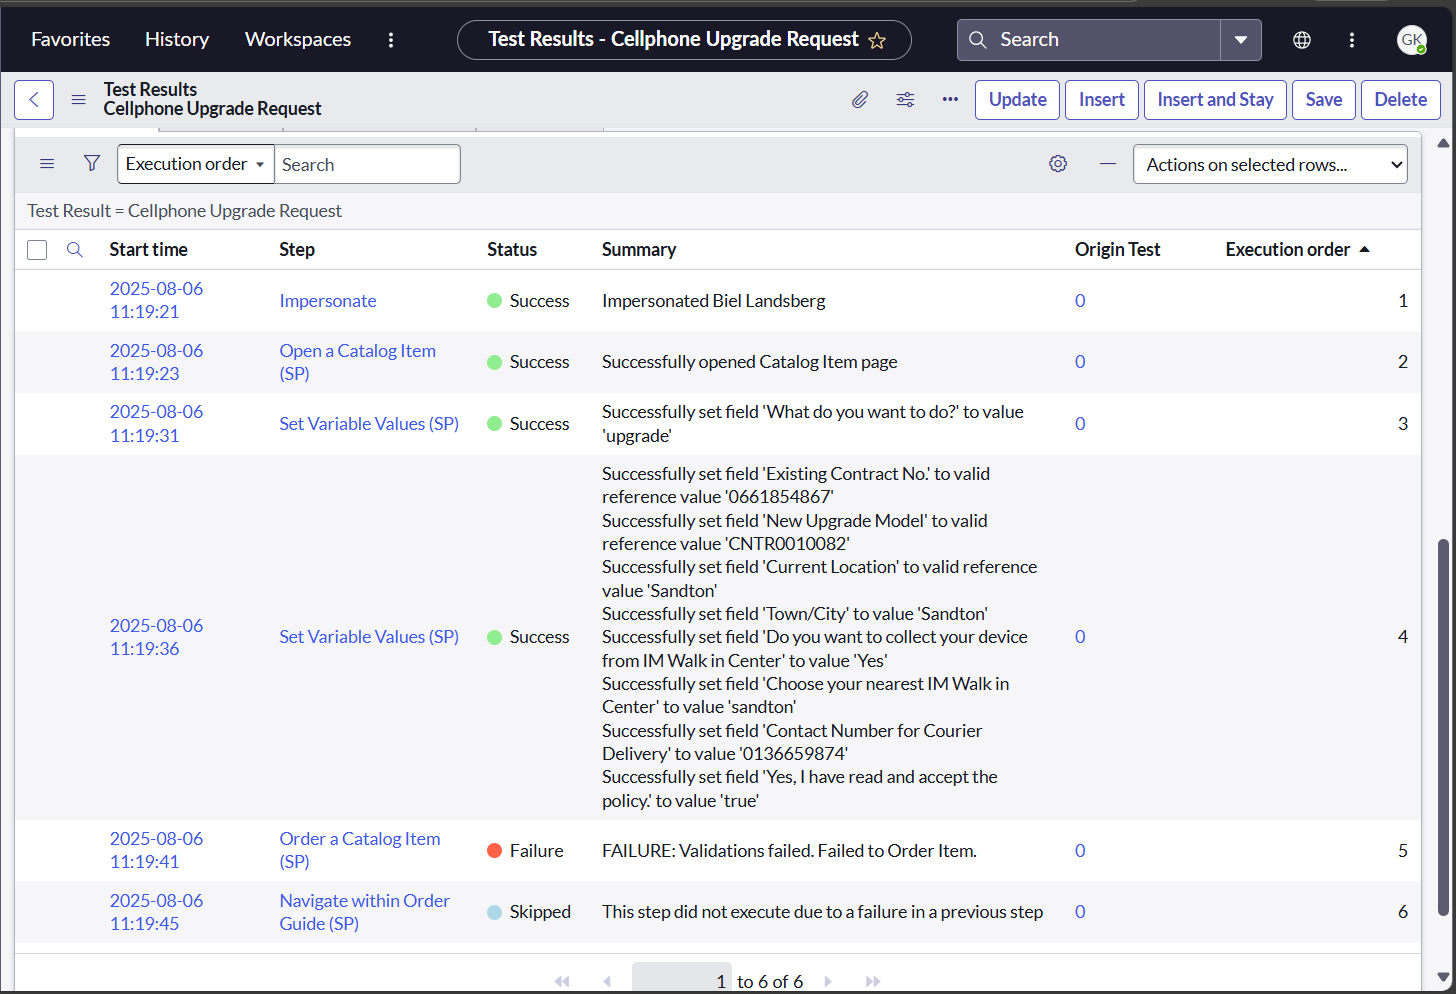
Task: Click the list search input field
Action: (367, 164)
